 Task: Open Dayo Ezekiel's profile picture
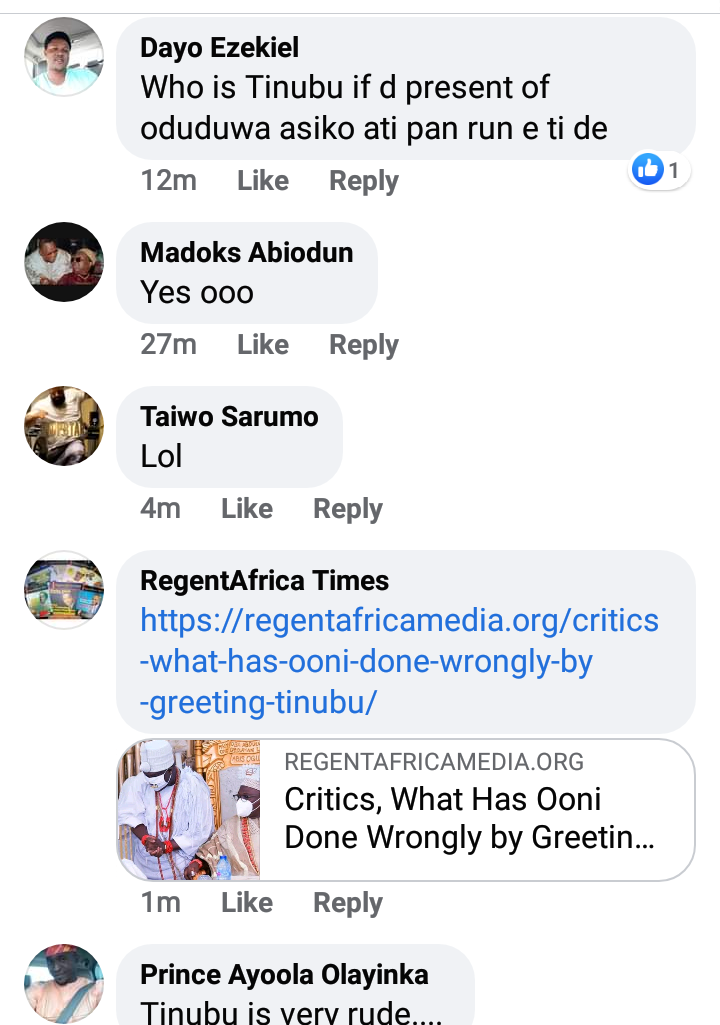click(x=63, y=56)
